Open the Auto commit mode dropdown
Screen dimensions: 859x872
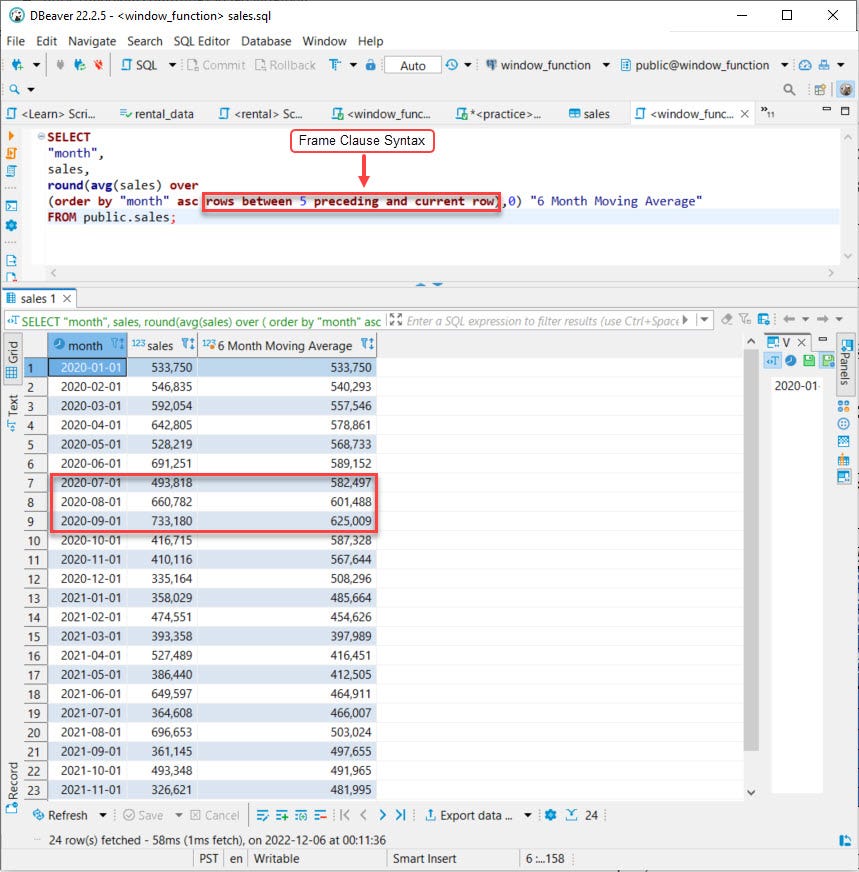(412, 65)
